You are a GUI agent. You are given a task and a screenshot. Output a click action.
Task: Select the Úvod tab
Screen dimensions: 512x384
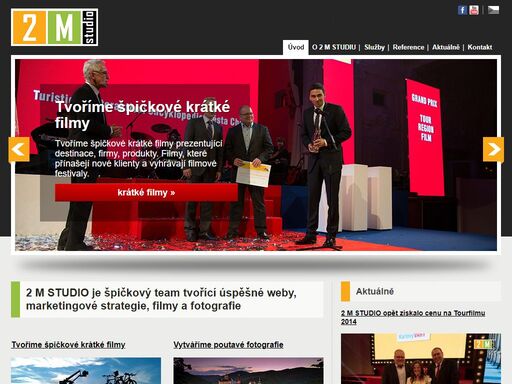[296, 47]
